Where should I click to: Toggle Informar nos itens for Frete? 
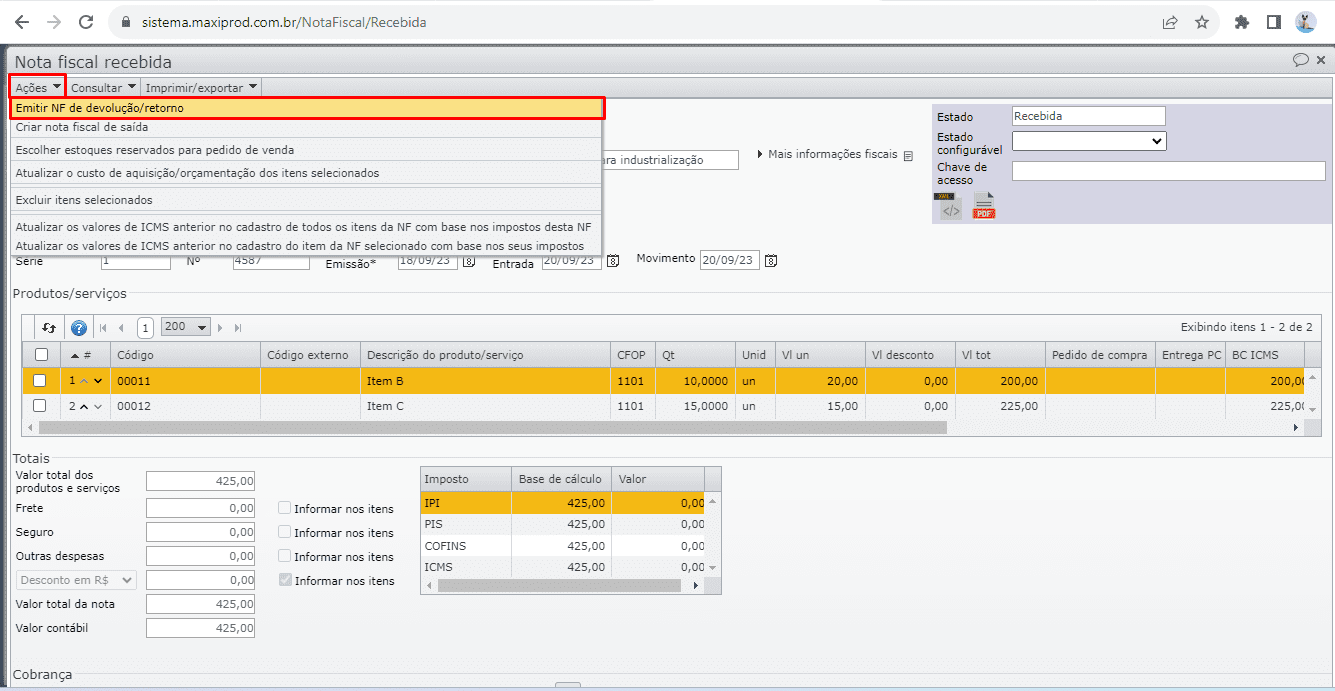(285, 508)
